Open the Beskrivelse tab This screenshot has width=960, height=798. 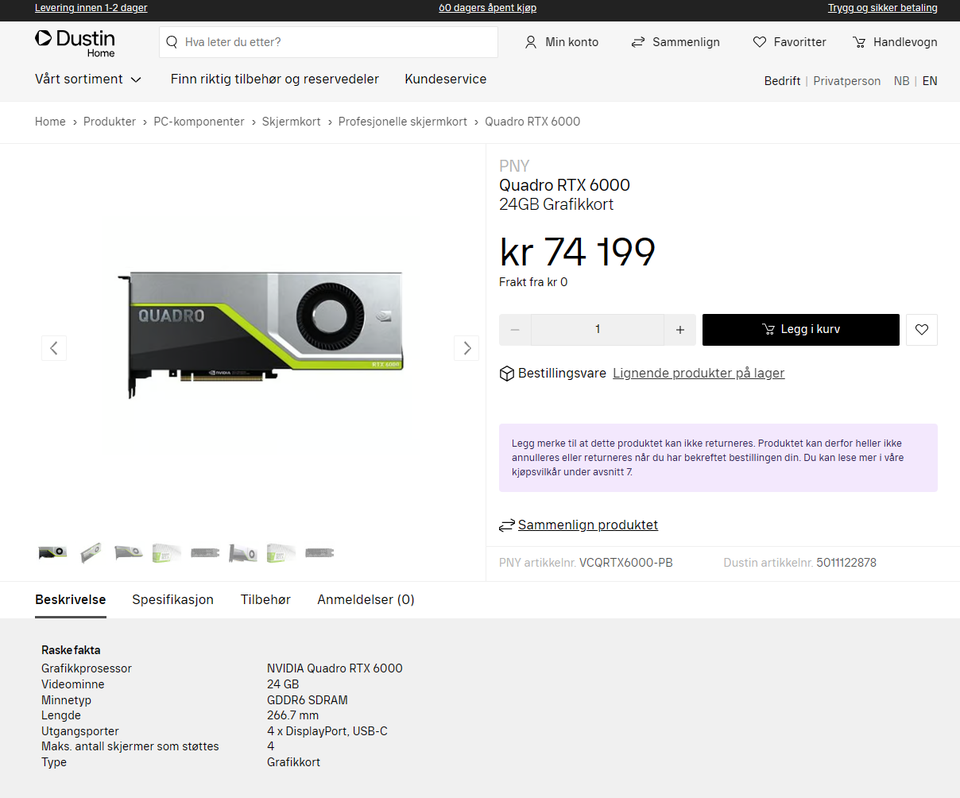click(70, 600)
